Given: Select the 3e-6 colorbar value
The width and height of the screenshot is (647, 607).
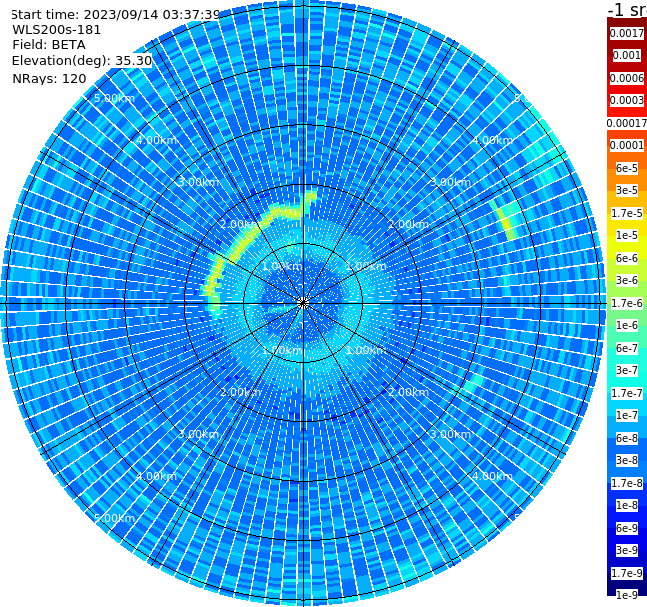Looking at the screenshot, I should point(627,280).
